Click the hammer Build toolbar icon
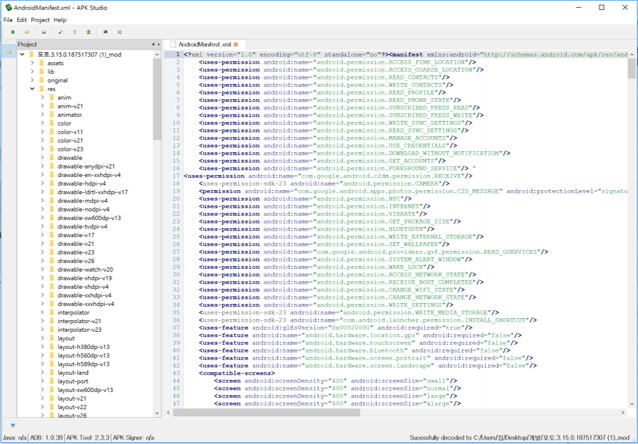638x444 pixels. [x=60, y=32]
